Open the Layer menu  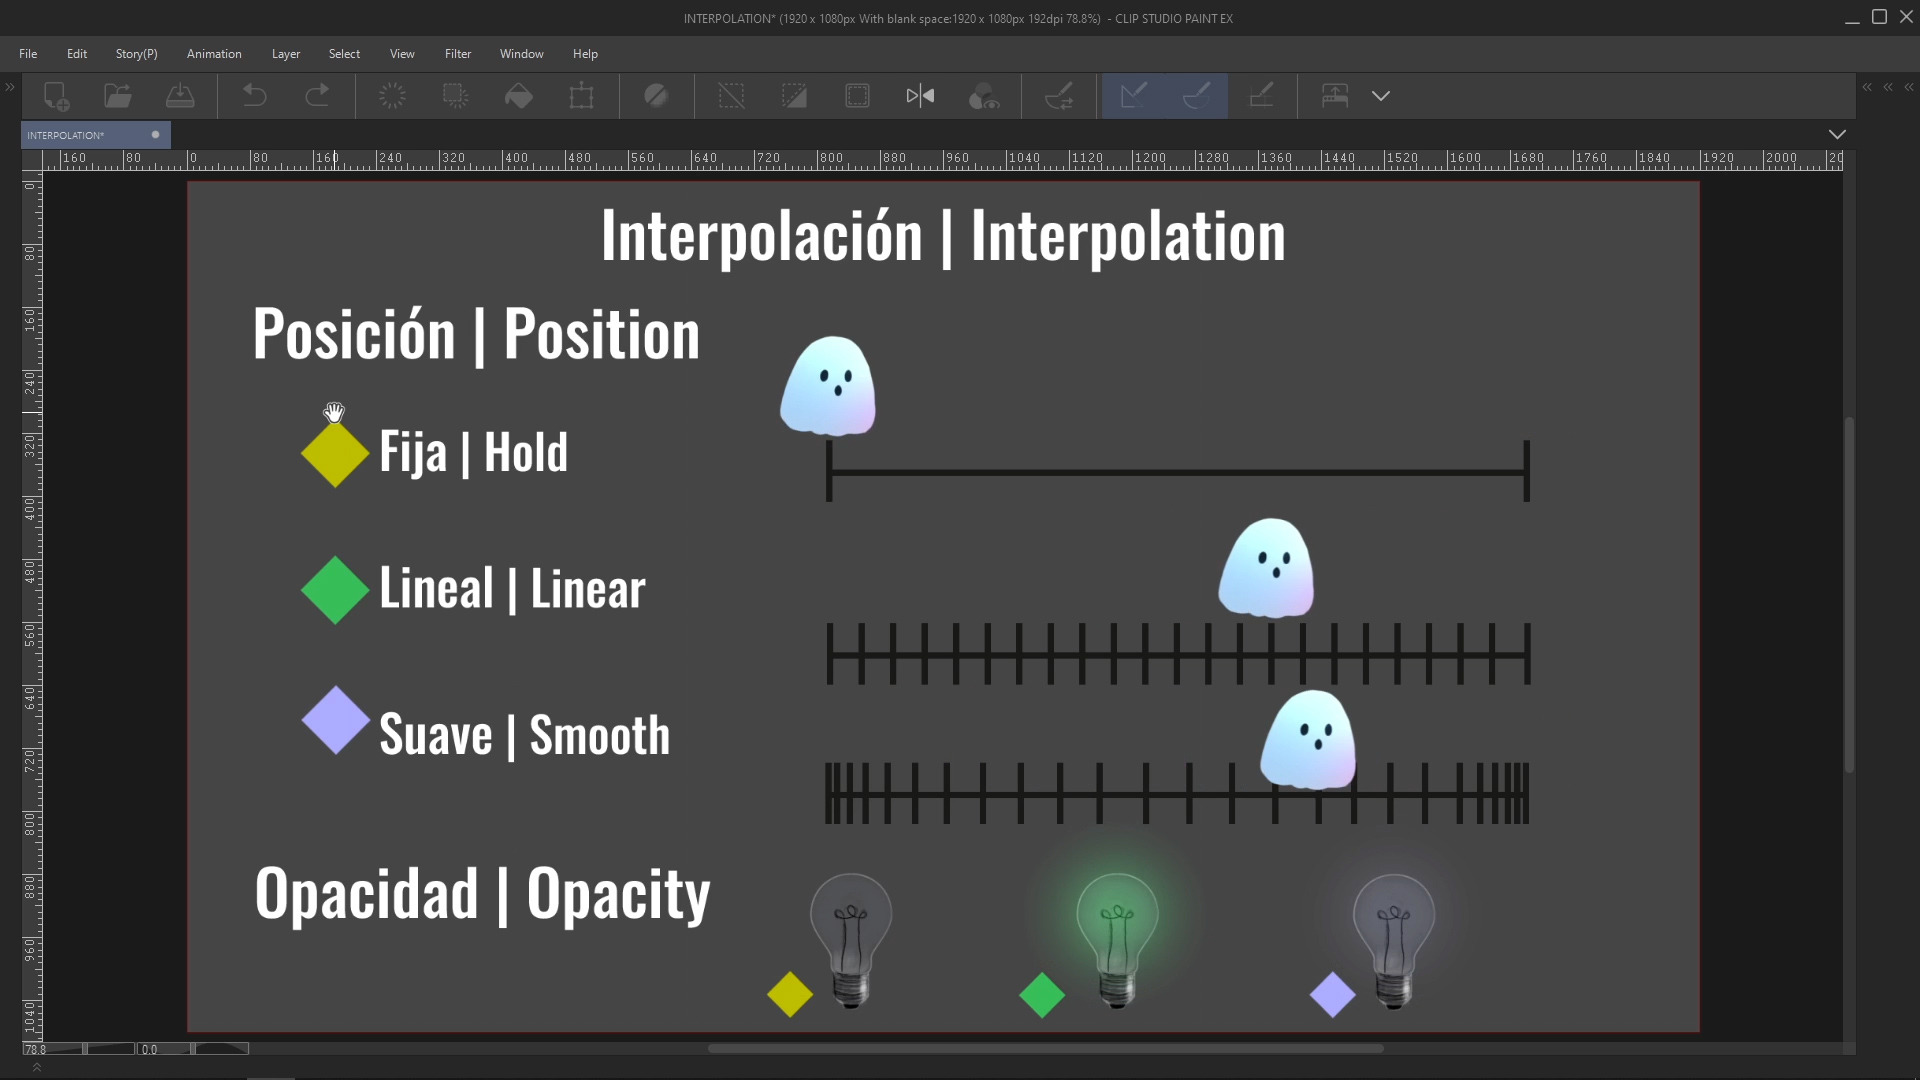286,54
